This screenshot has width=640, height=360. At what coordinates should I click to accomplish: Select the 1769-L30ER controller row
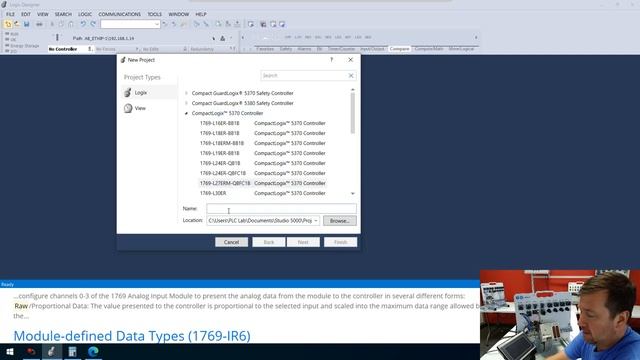(x=262, y=193)
